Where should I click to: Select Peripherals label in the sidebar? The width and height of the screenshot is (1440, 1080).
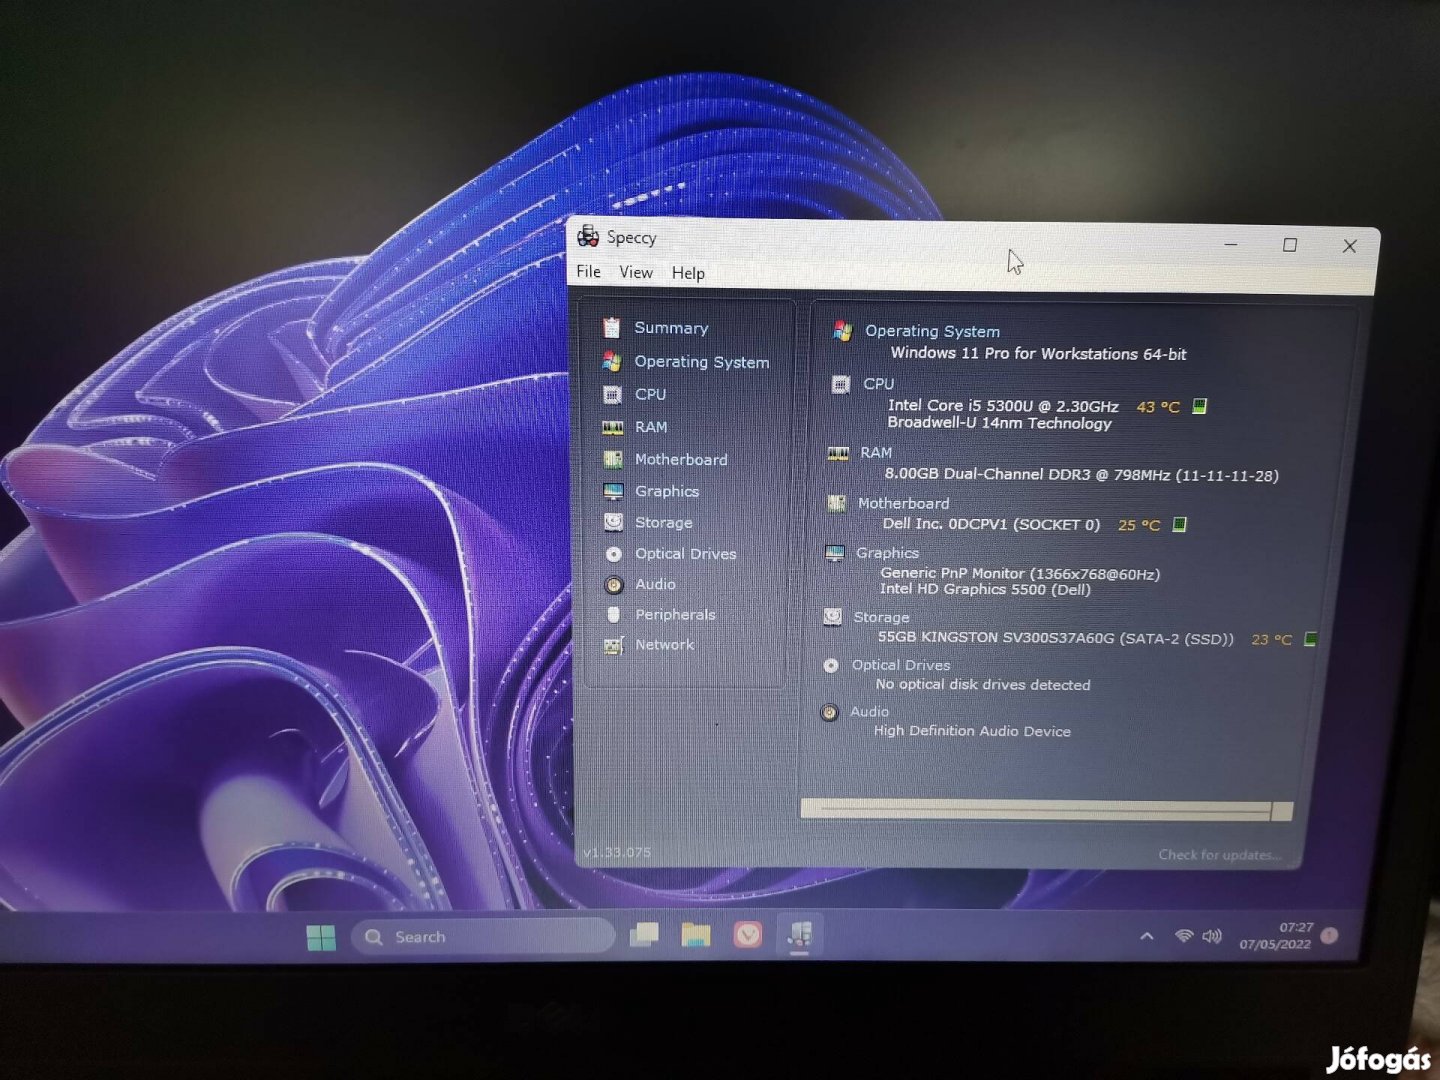click(x=675, y=614)
